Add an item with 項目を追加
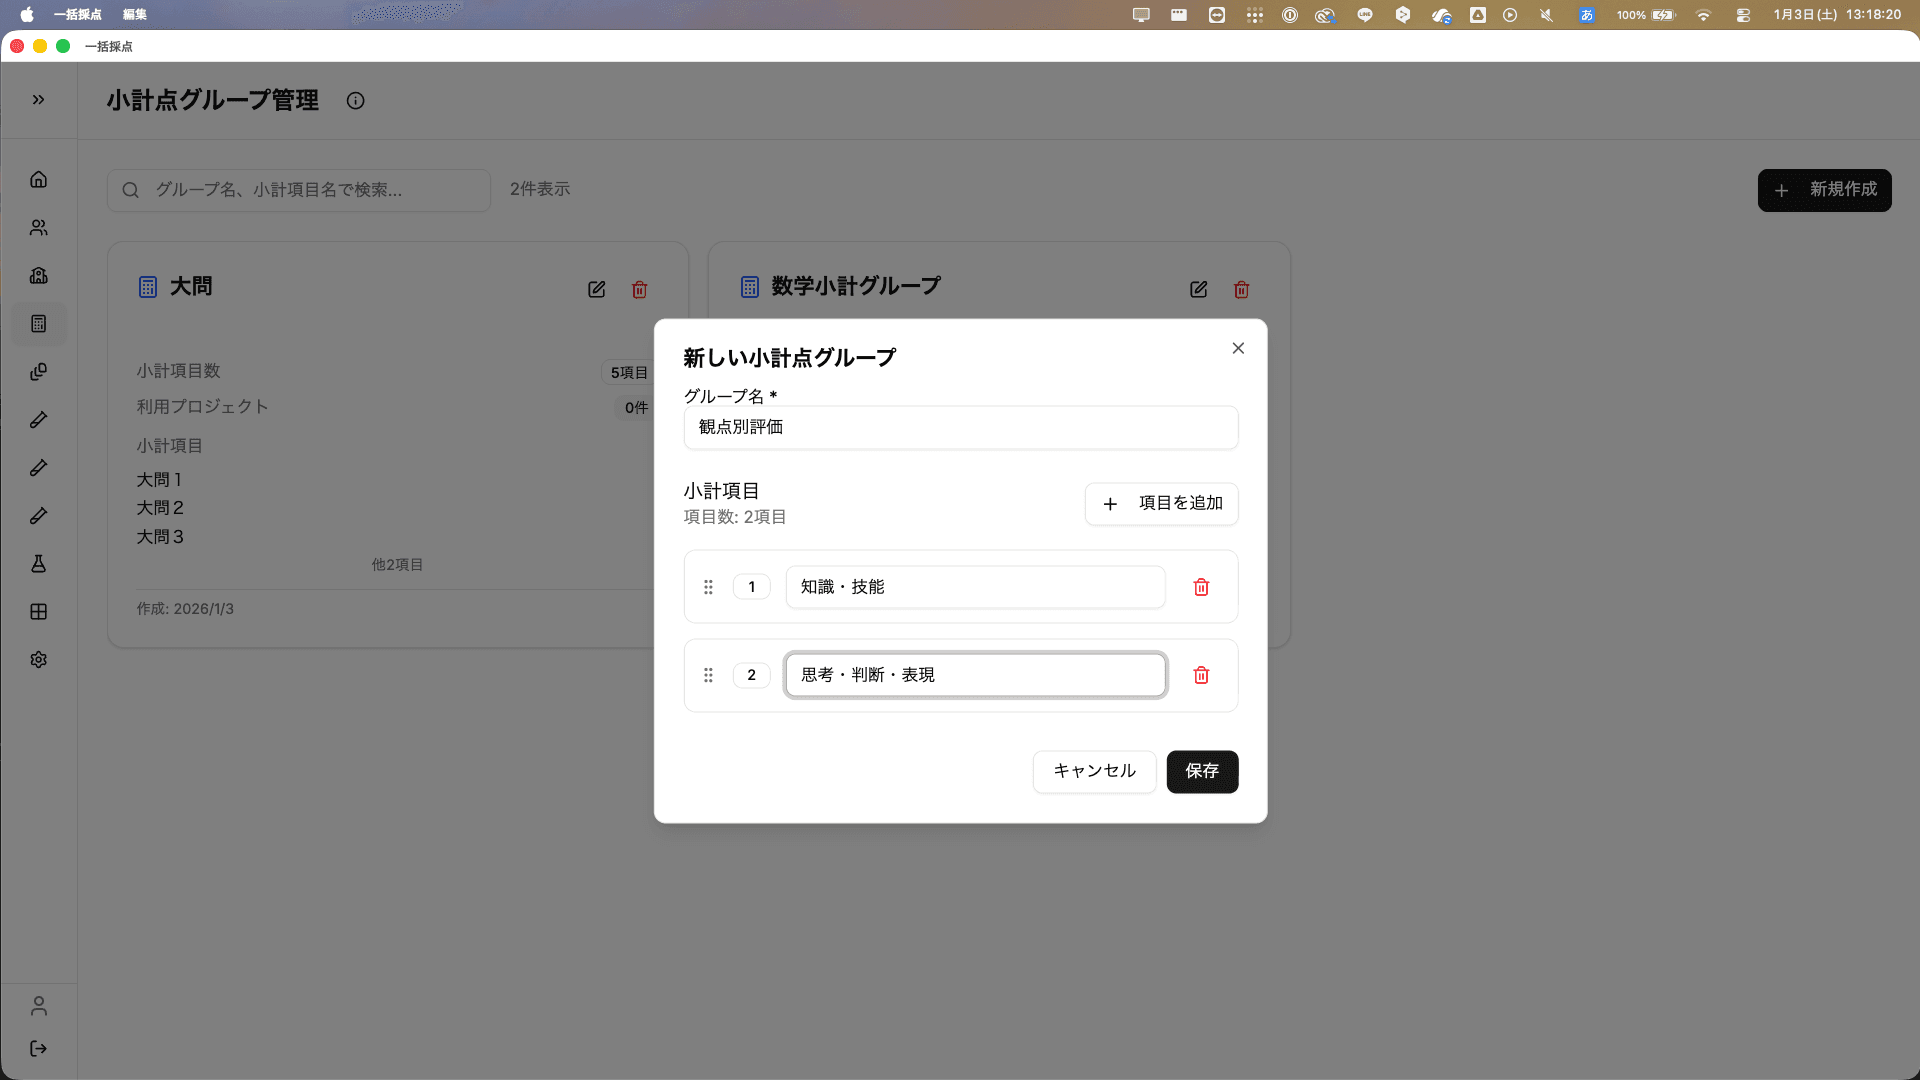The width and height of the screenshot is (1920, 1080). pyautogui.click(x=1161, y=503)
